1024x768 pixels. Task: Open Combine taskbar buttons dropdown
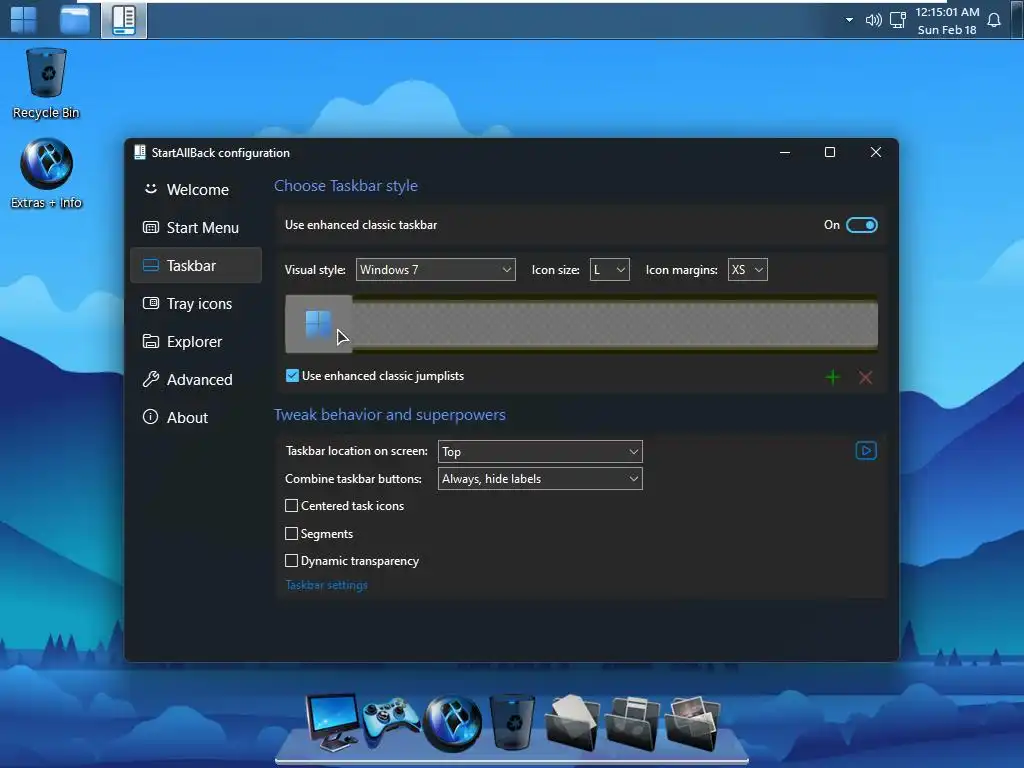pos(540,479)
